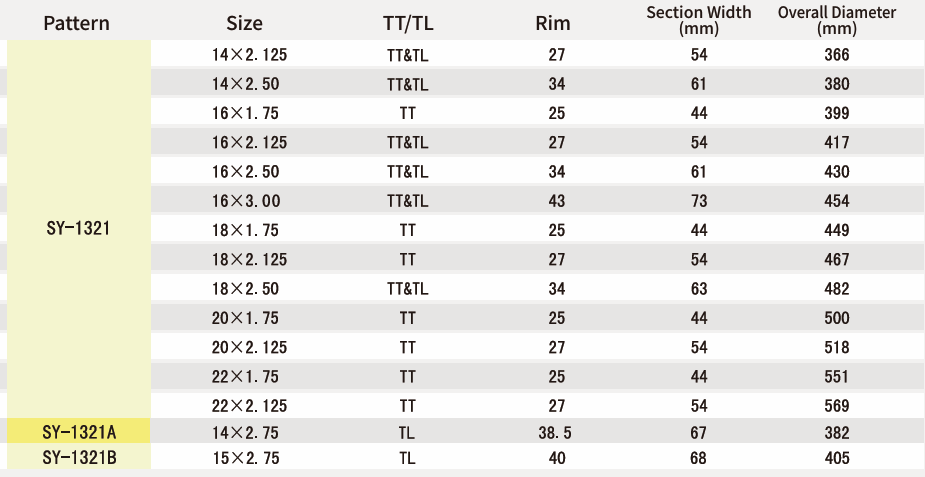Click the overall diameter value 500

point(837,318)
